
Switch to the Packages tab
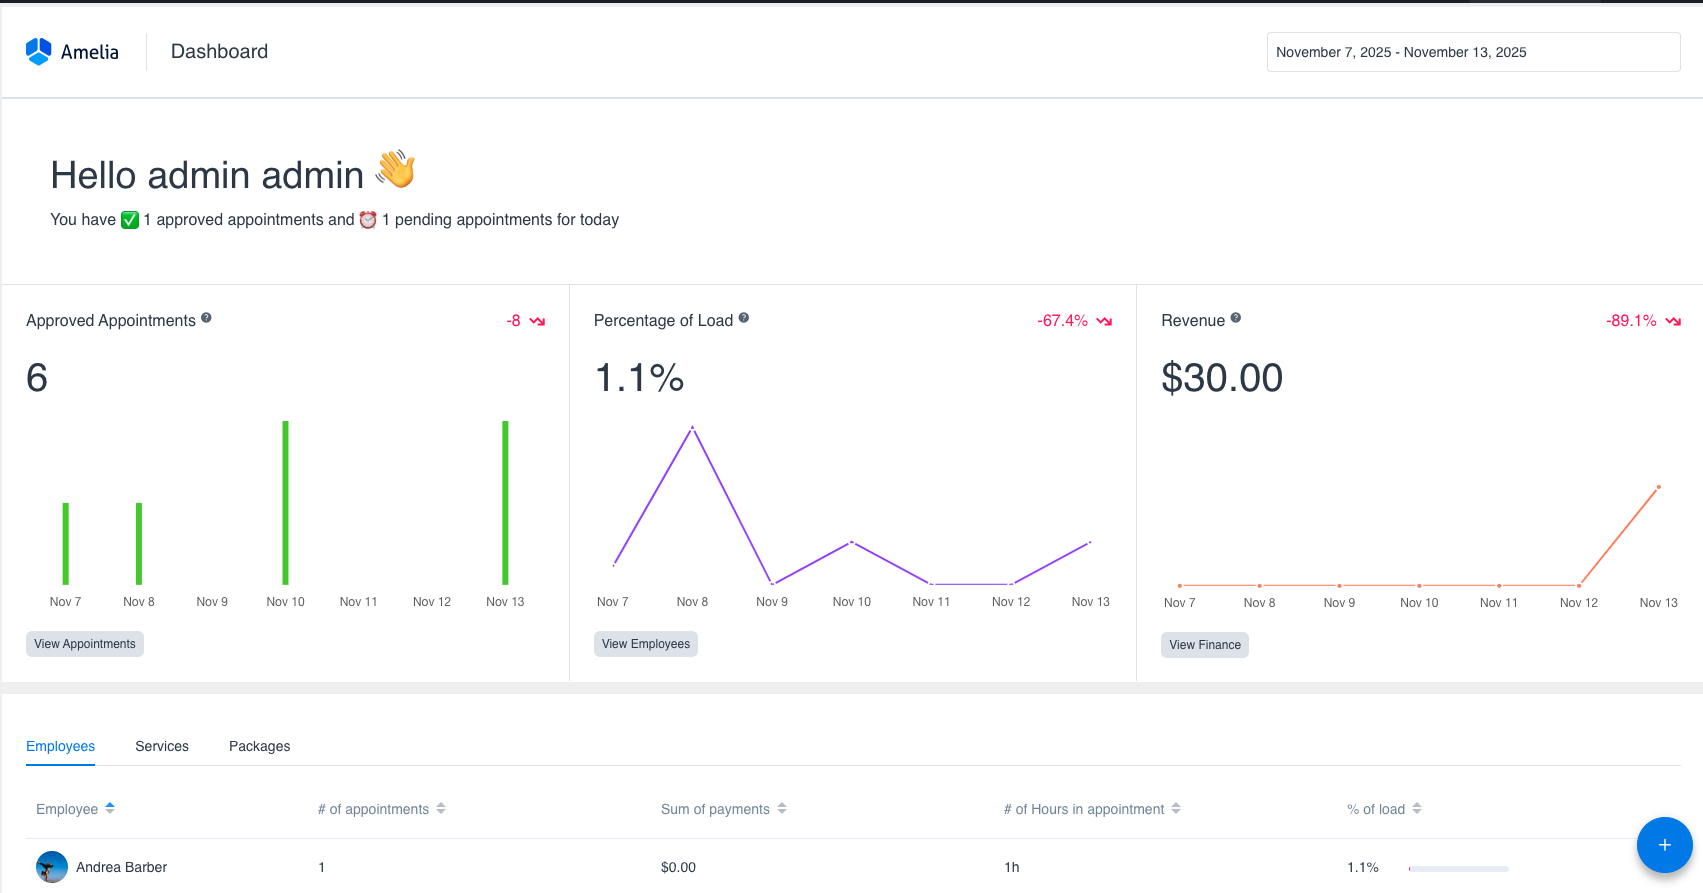(x=260, y=746)
